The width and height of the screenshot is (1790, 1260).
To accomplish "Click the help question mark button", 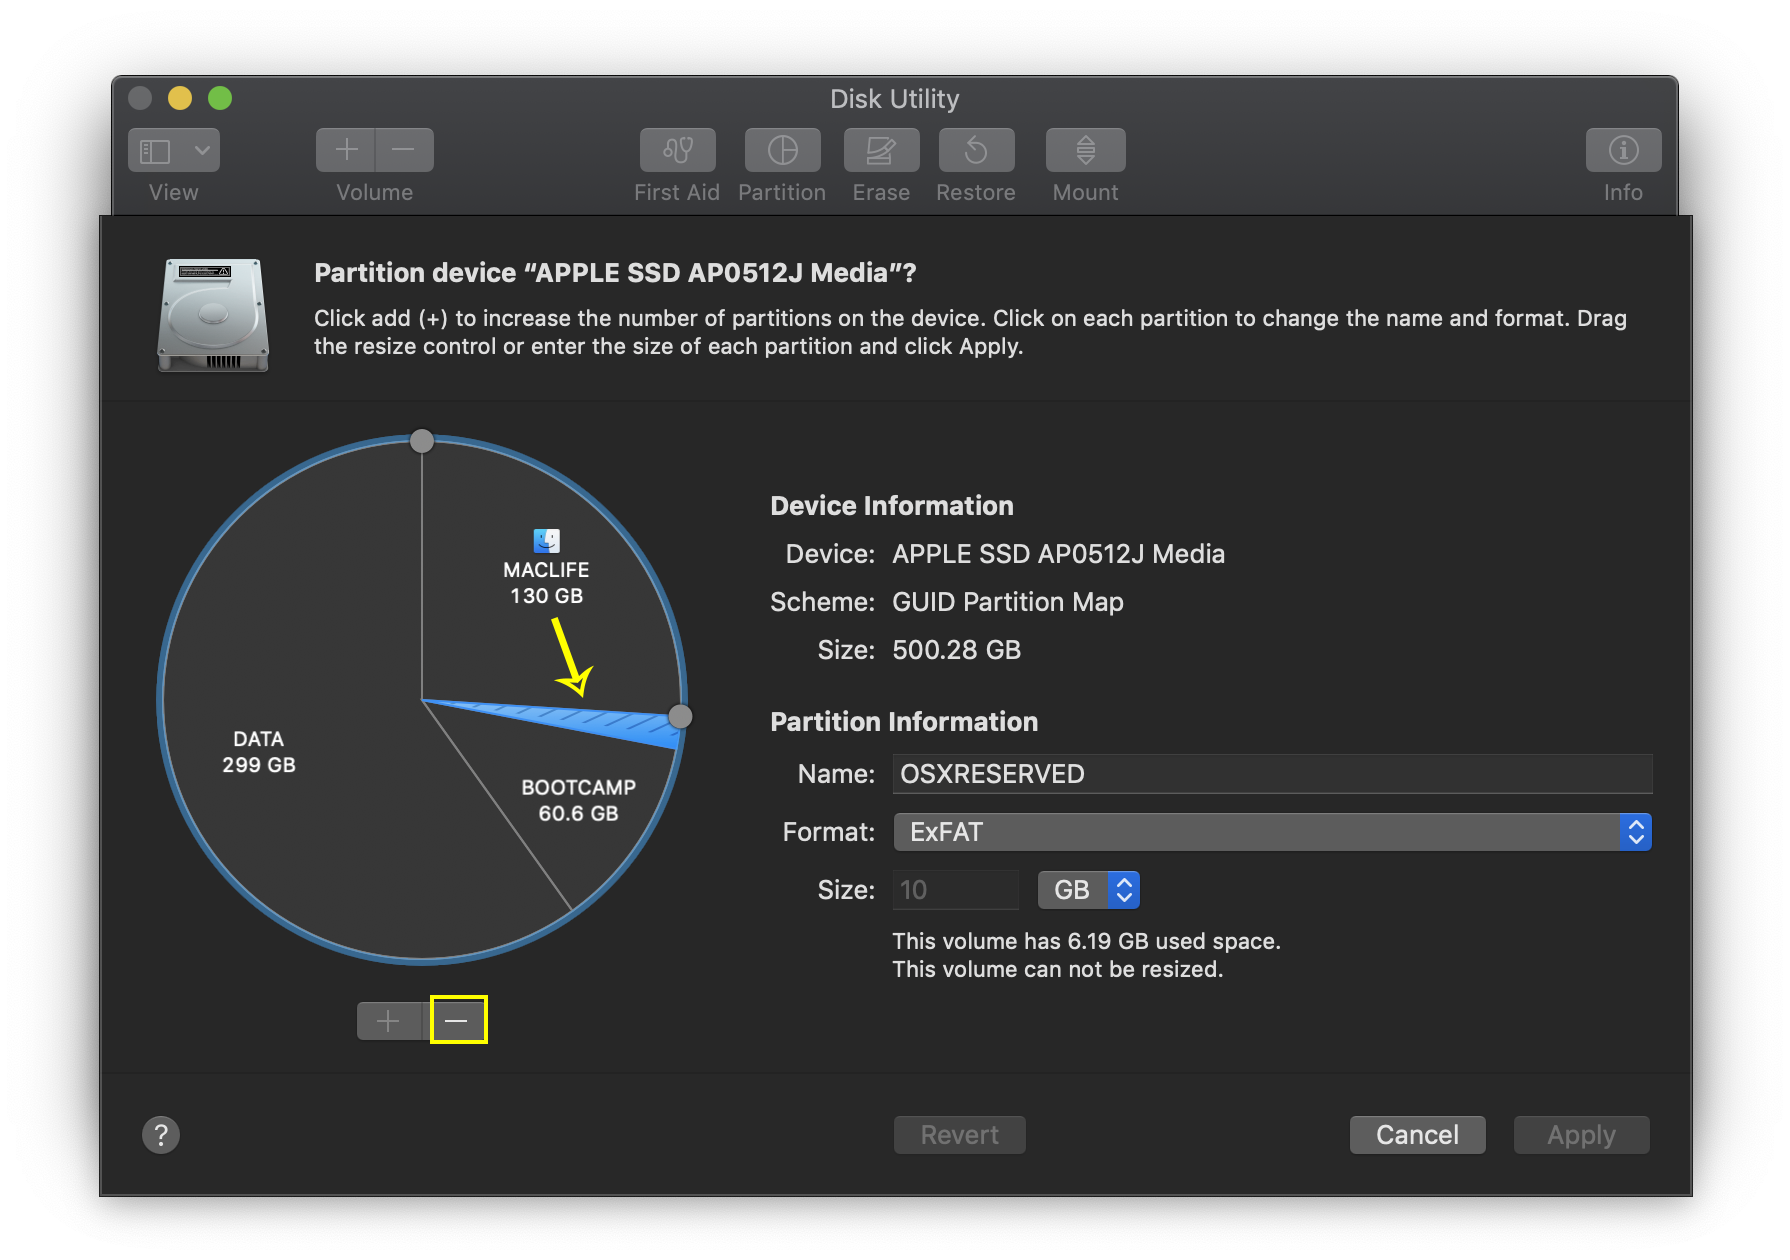I will tap(161, 1135).
